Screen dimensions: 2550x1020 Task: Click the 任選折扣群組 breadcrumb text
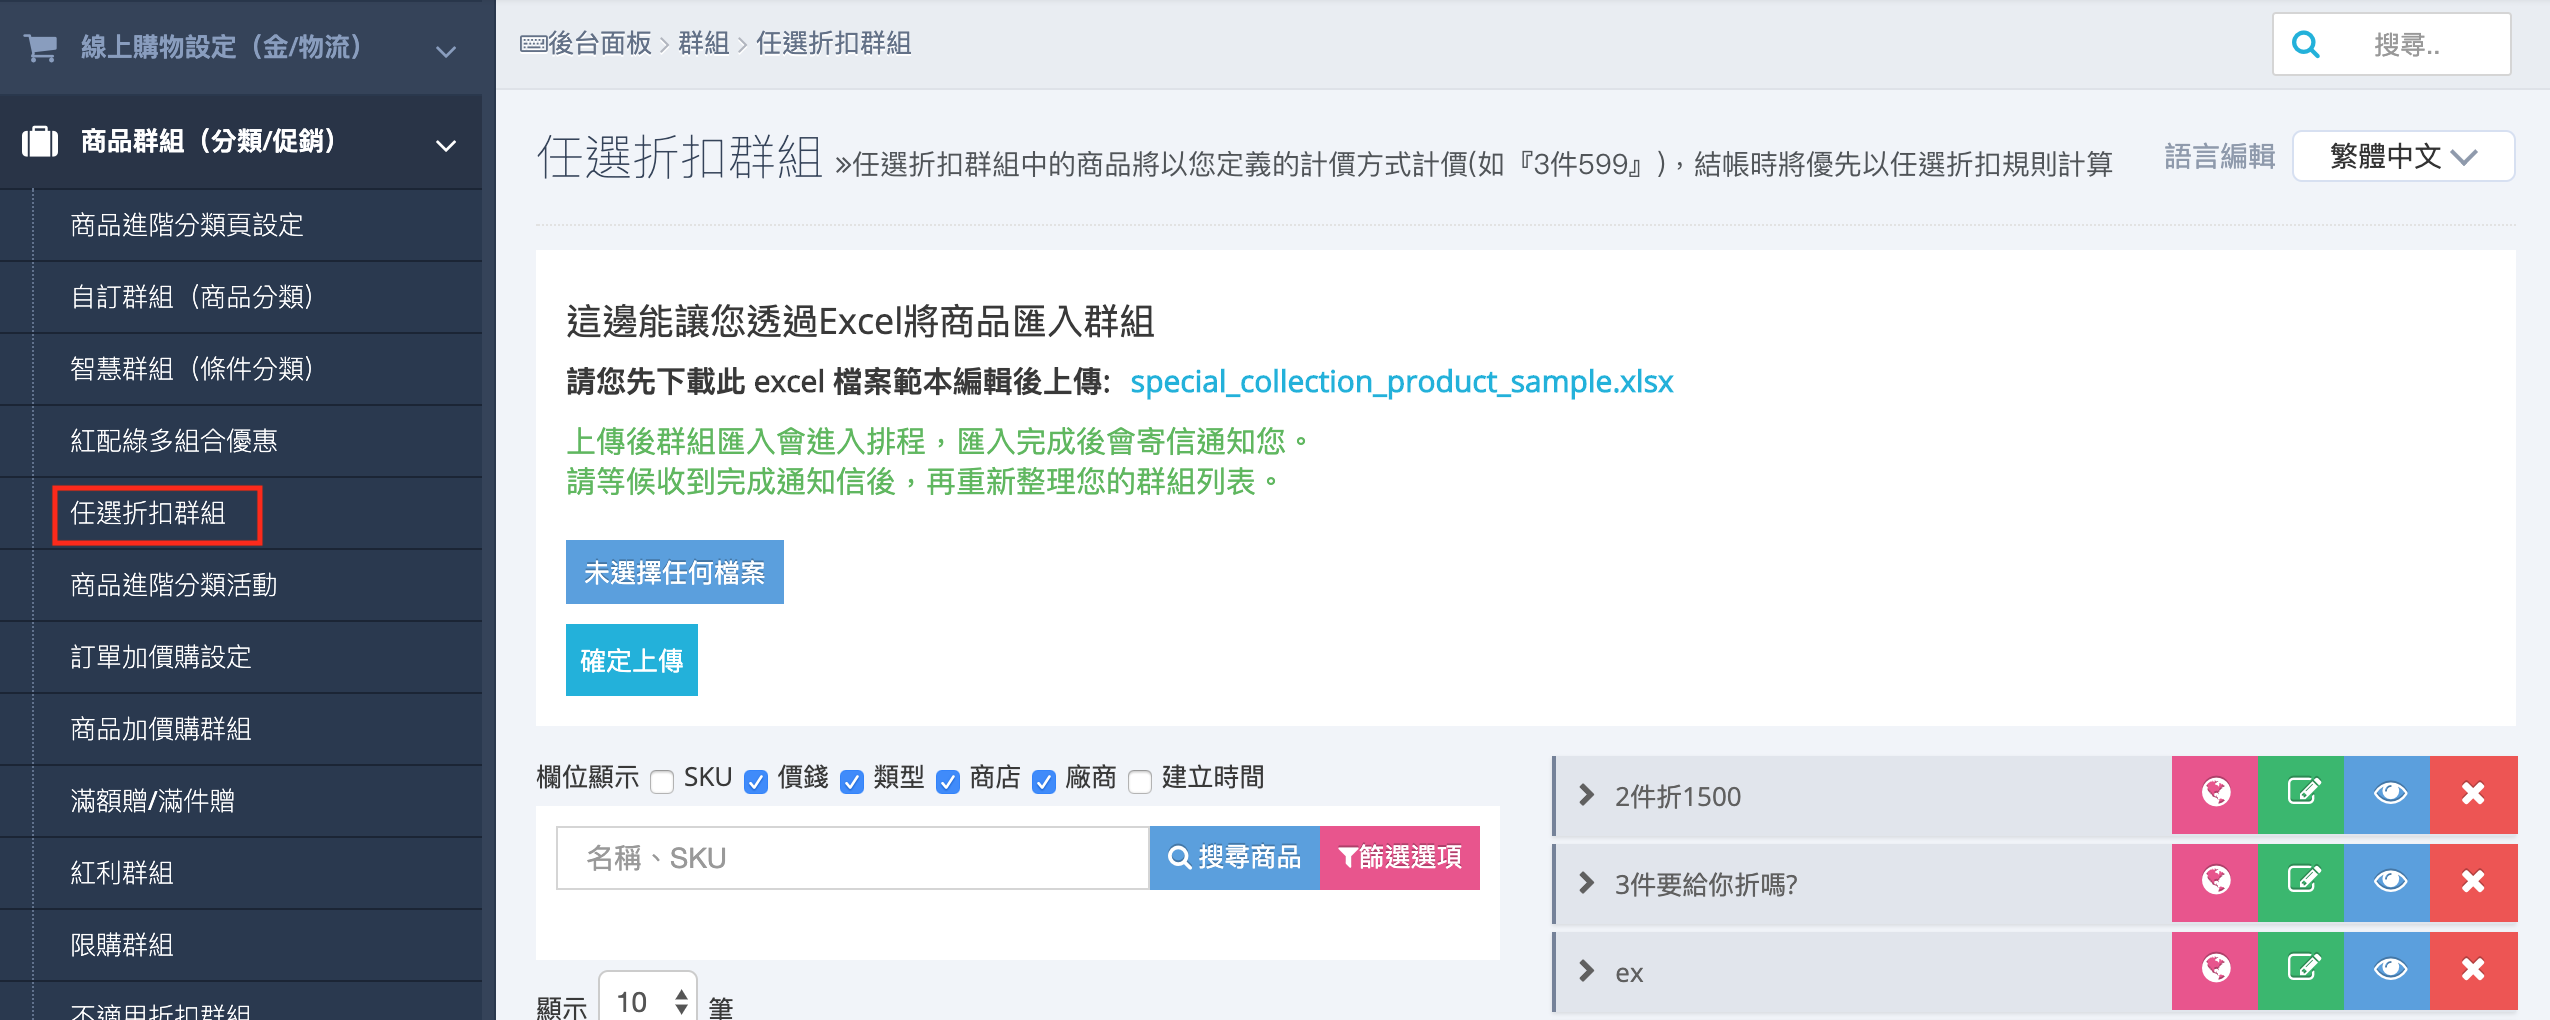(834, 43)
